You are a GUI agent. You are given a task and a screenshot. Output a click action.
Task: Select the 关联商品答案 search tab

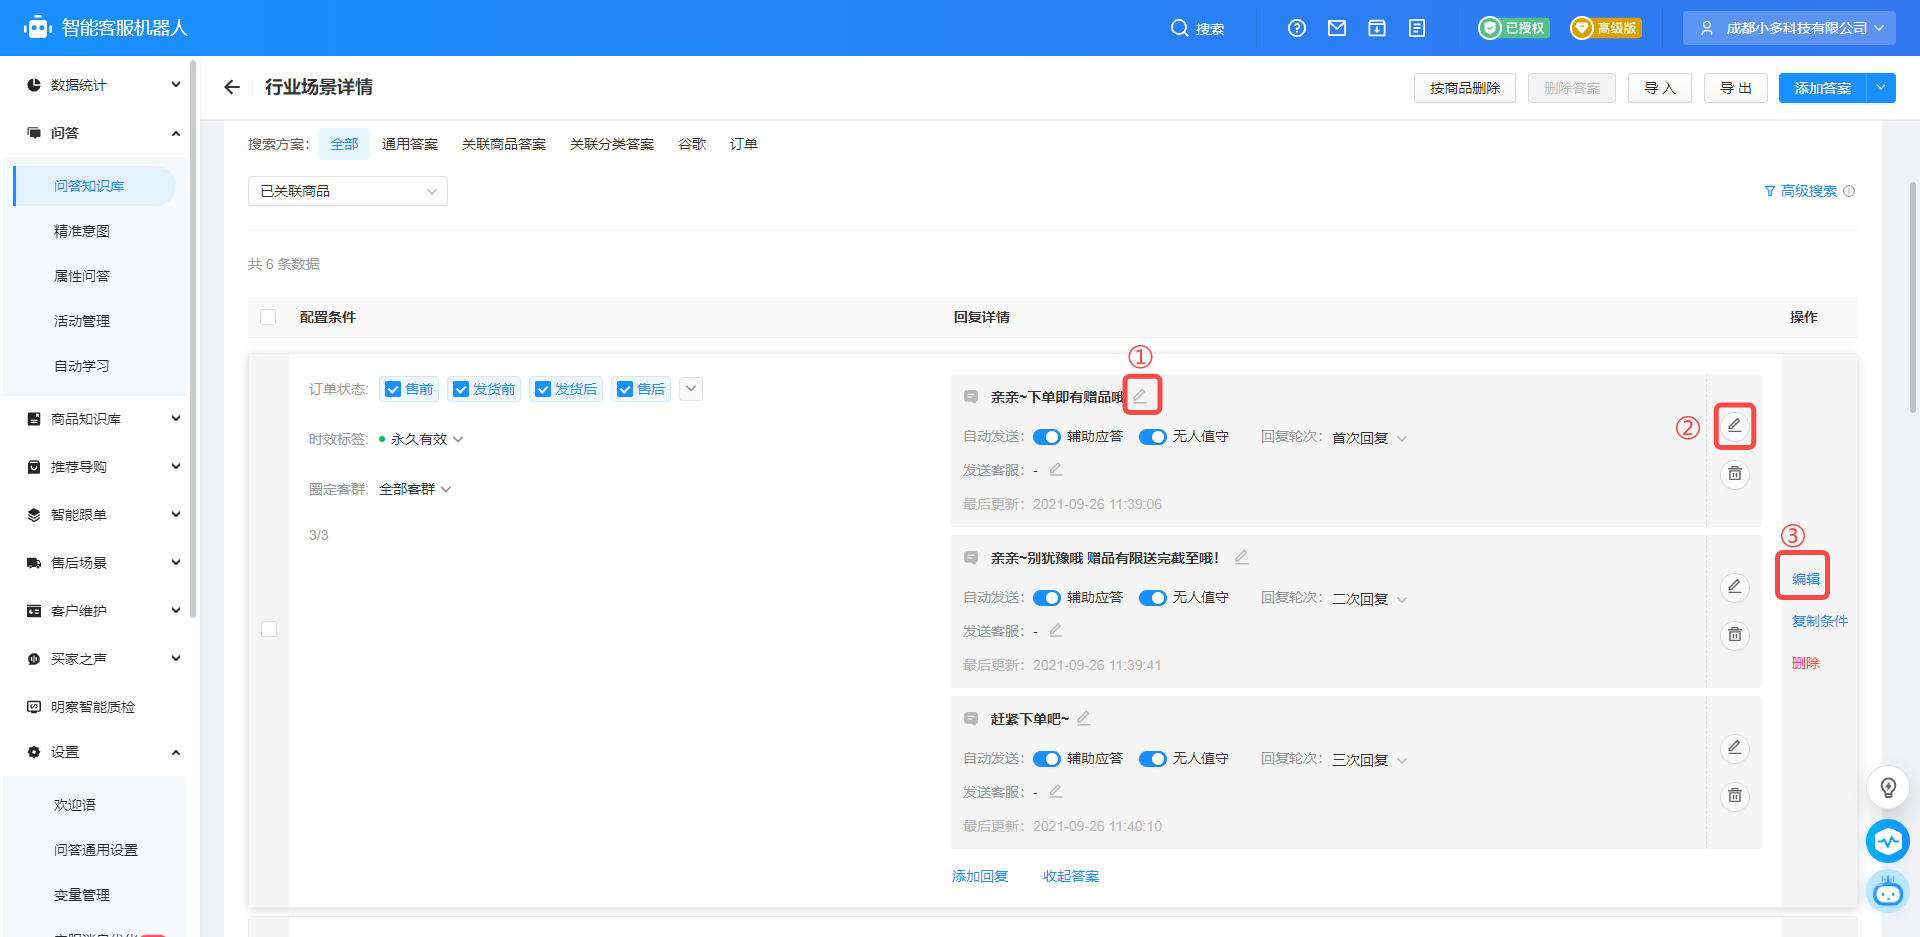coord(504,144)
